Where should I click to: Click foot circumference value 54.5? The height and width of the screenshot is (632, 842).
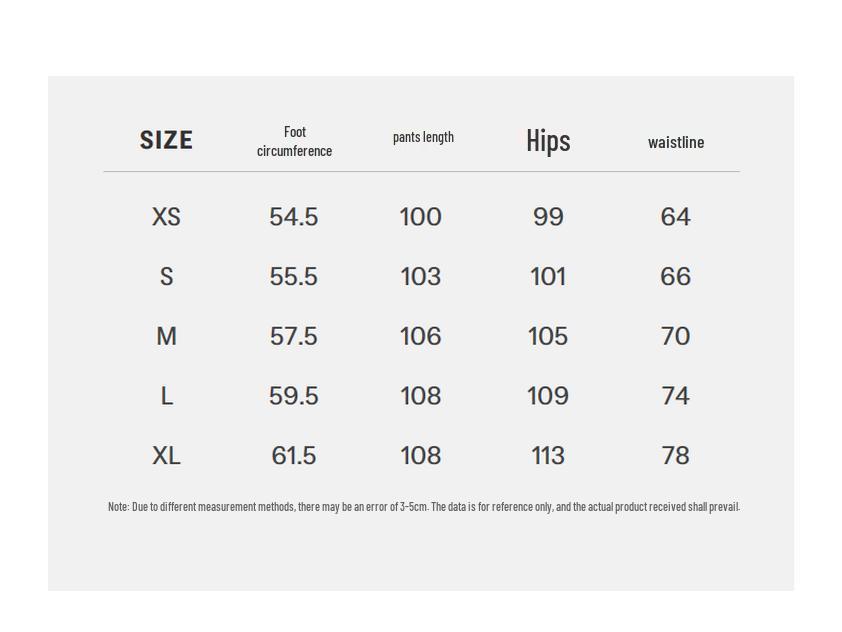[294, 217]
